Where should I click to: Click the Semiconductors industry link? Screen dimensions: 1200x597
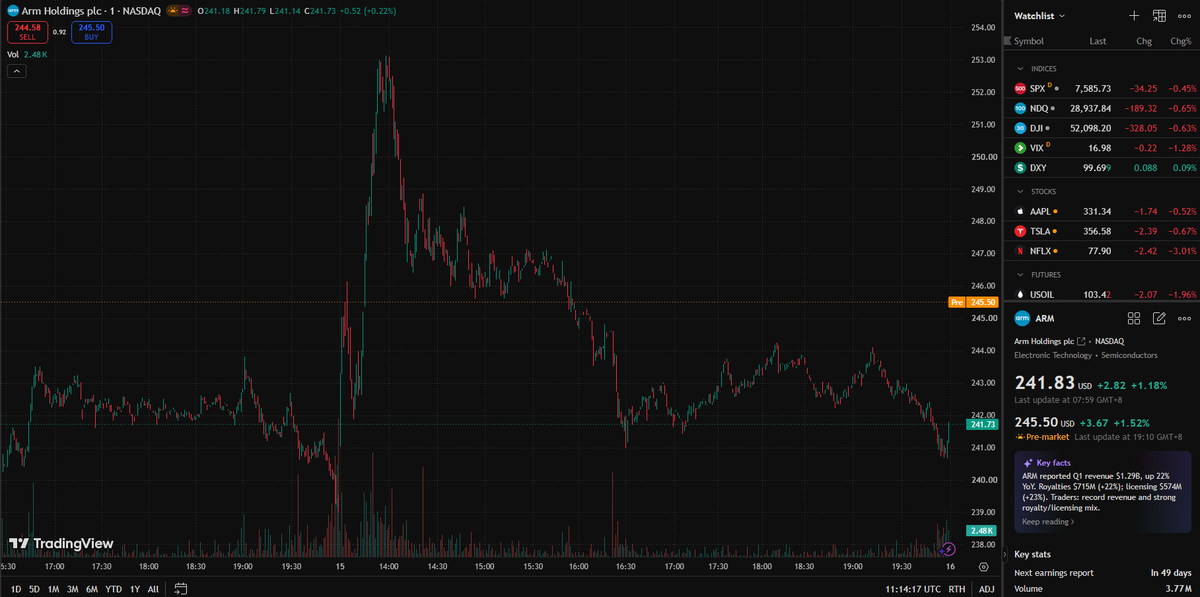pyautogui.click(x=1130, y=355)
